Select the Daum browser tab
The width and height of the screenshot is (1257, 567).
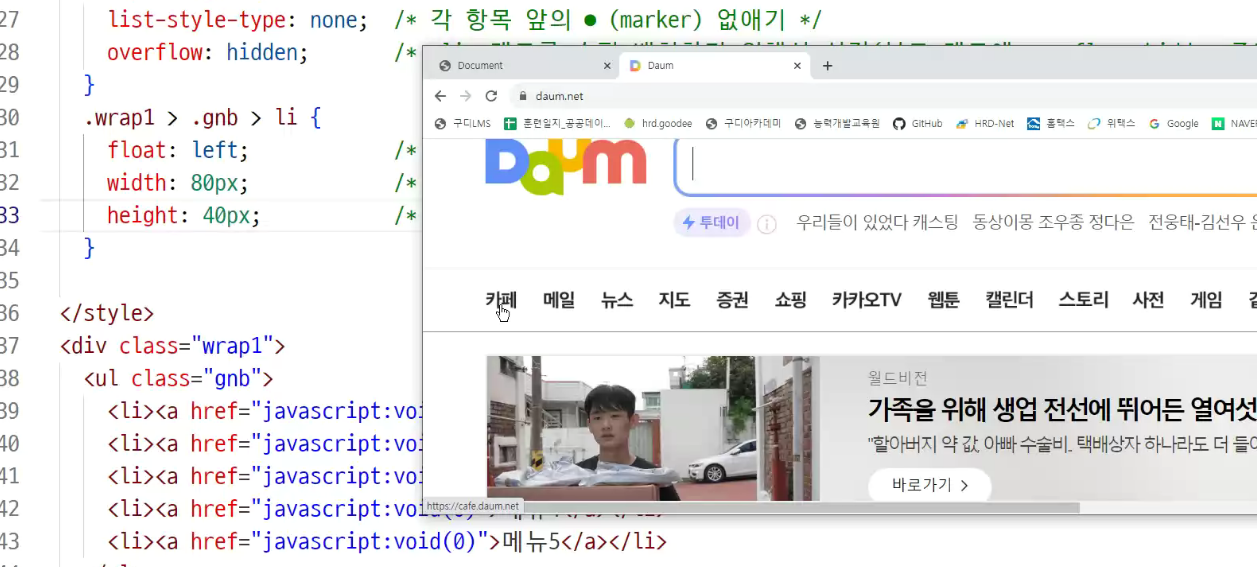pos(715,66)
